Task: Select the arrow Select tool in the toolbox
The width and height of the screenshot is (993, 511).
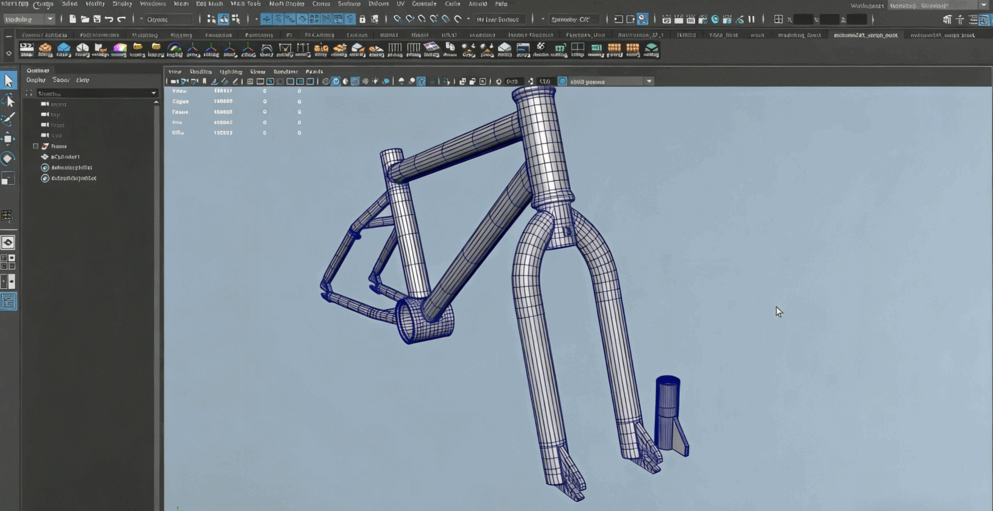Action: coord(9,80)
